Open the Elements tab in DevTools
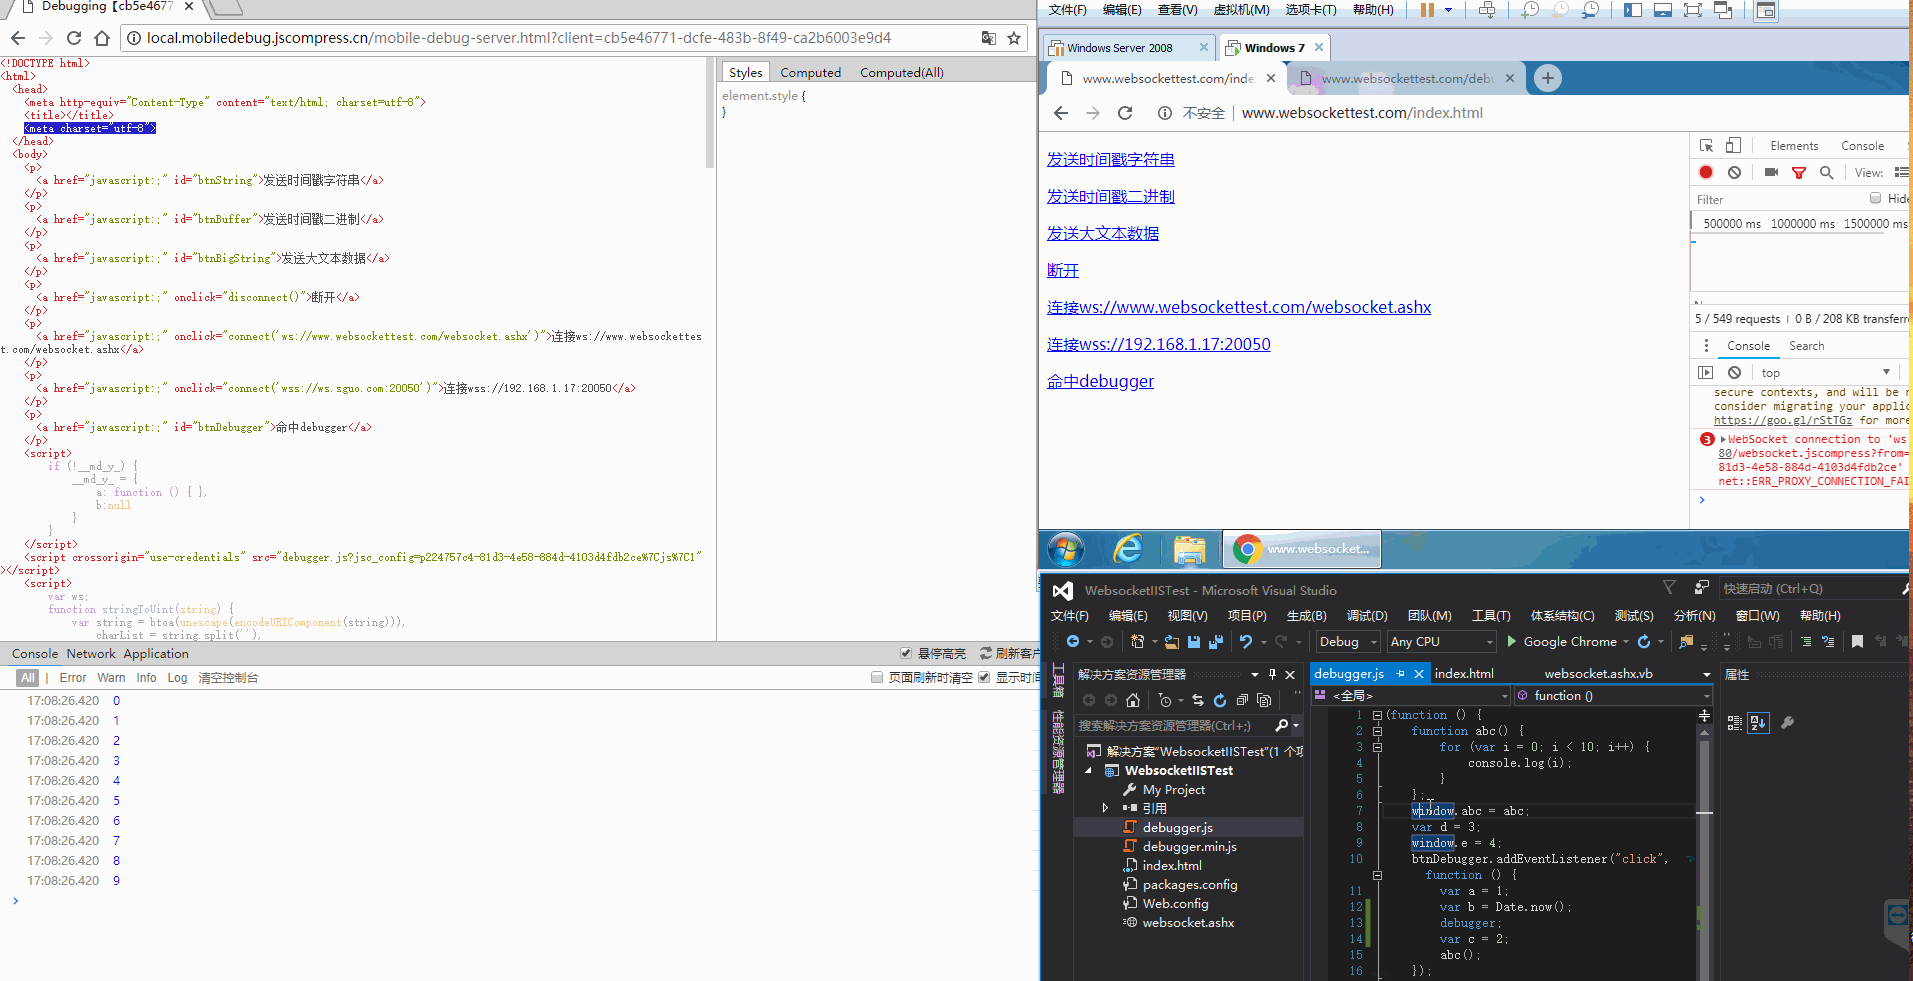Image resolution: width=1913 pixels, height=981 pixels. pyautogui.click(x=1794, y=146)
